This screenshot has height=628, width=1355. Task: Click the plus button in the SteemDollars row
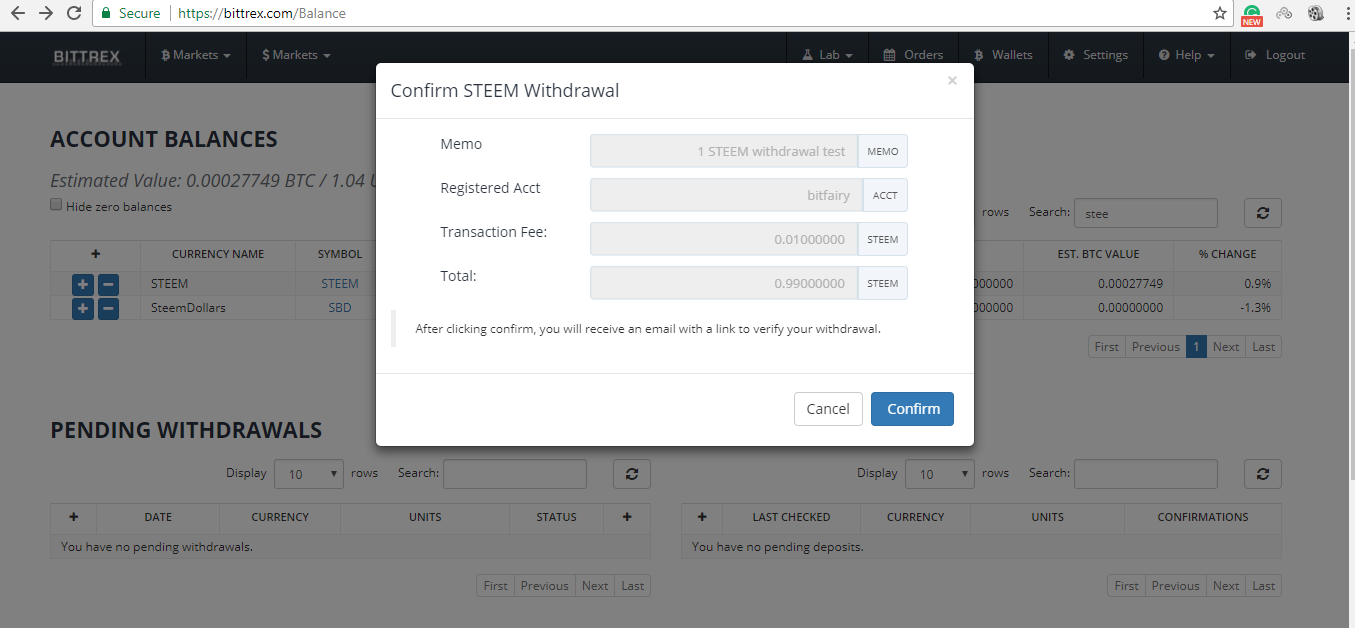(x=83, y=308)
